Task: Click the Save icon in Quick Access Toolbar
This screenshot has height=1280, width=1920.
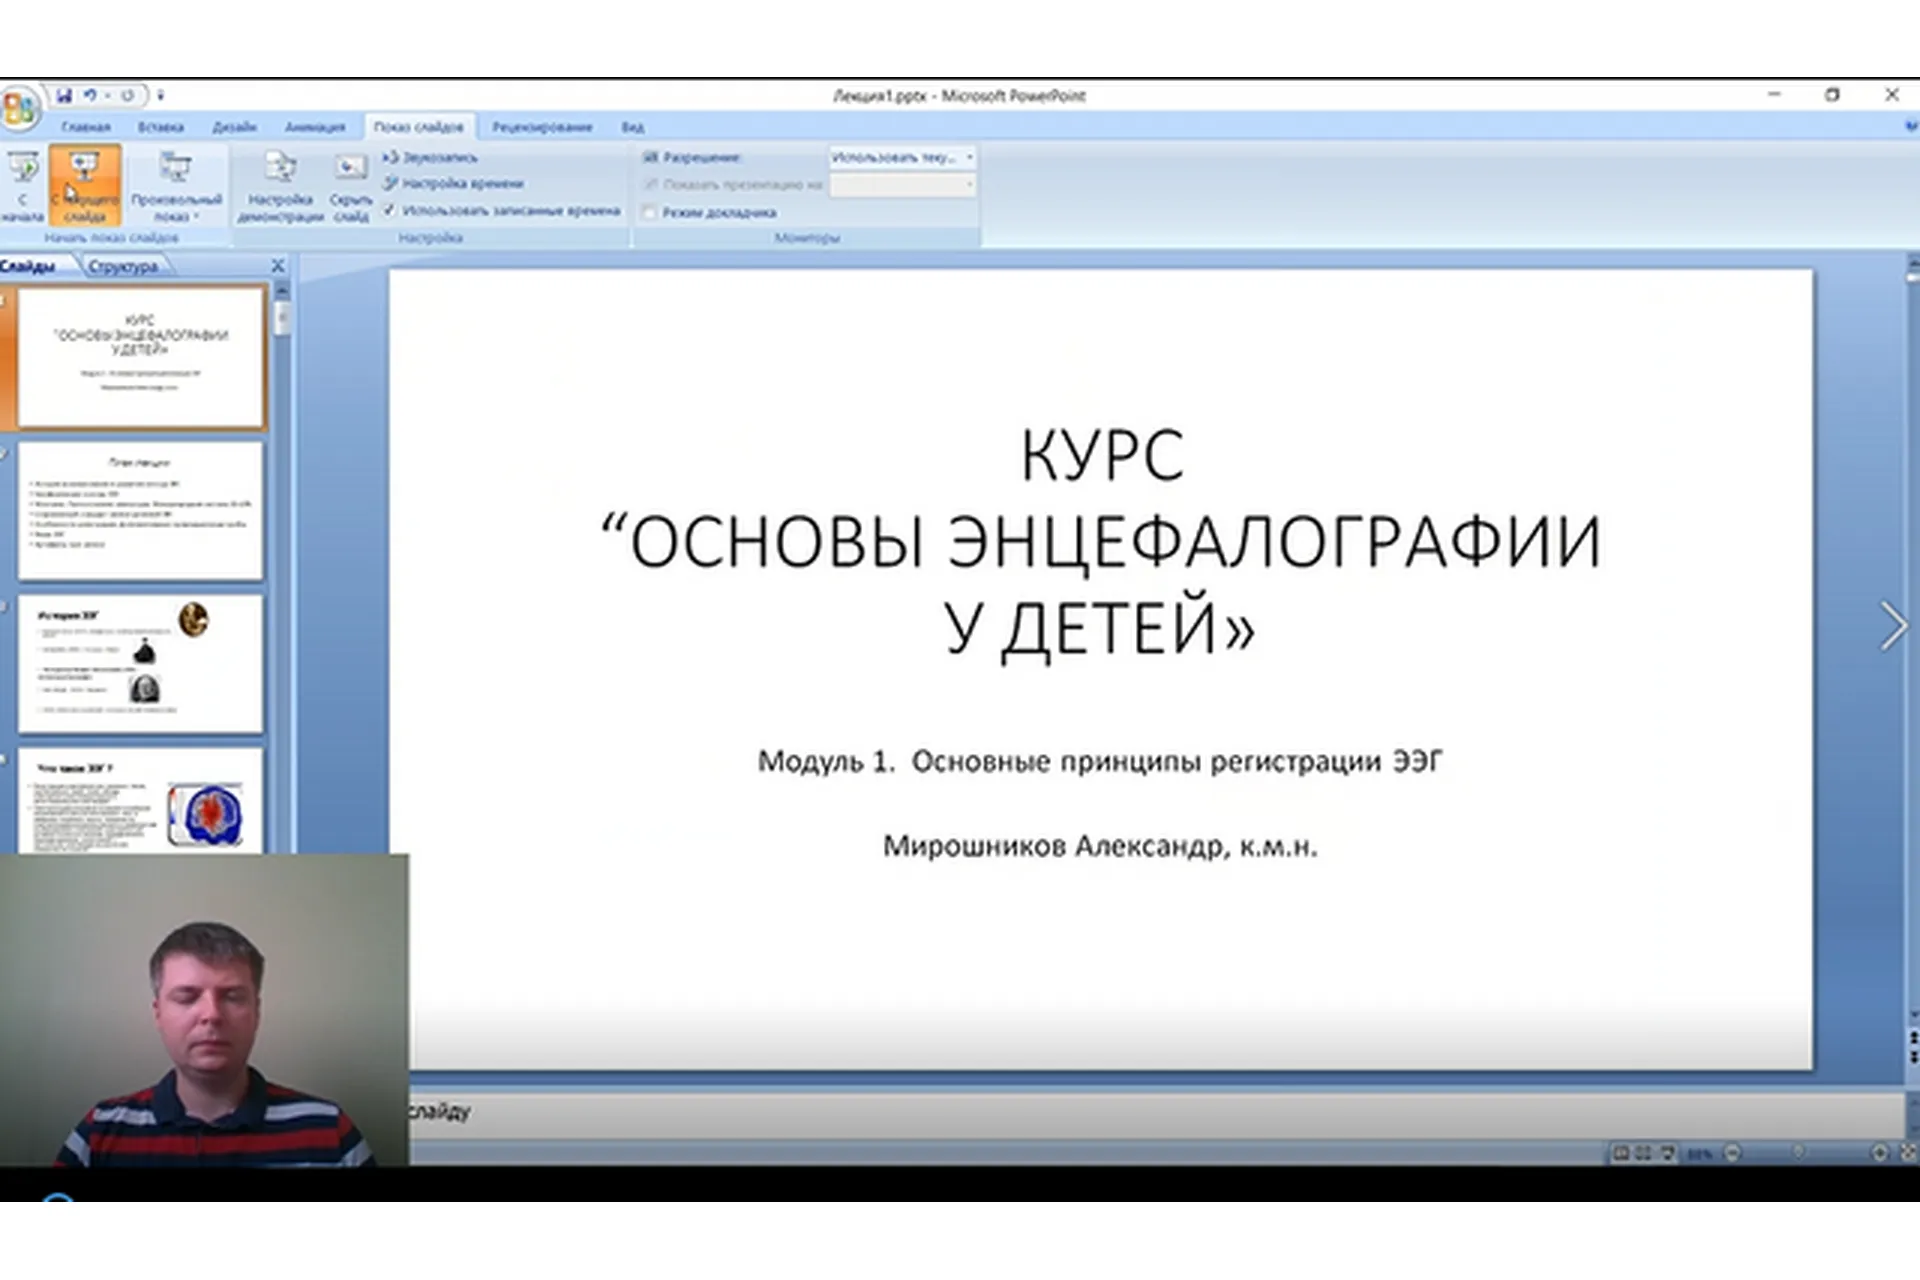Action: tap(66, 96)
